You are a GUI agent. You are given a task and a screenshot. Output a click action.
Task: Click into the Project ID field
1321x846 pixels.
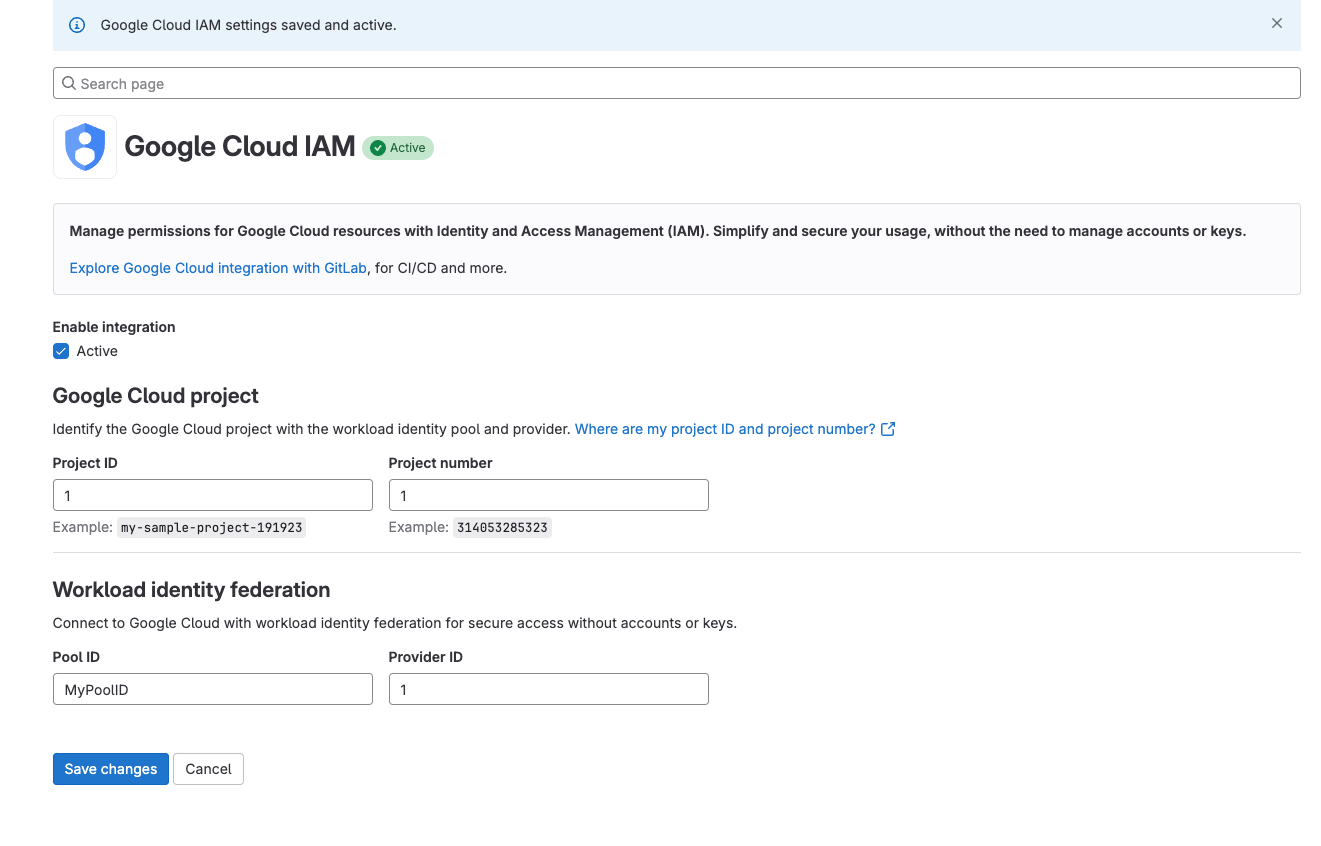tap(212, 496)
